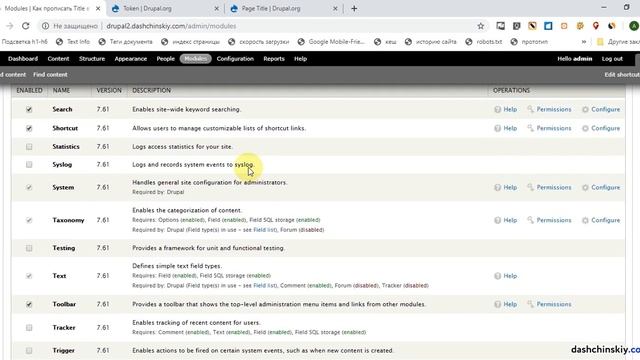Viewport: 640px width, 360px height.
Task: Click the Toolbar module Help icon
Action: pyautogui.click(x=498, y=304)
